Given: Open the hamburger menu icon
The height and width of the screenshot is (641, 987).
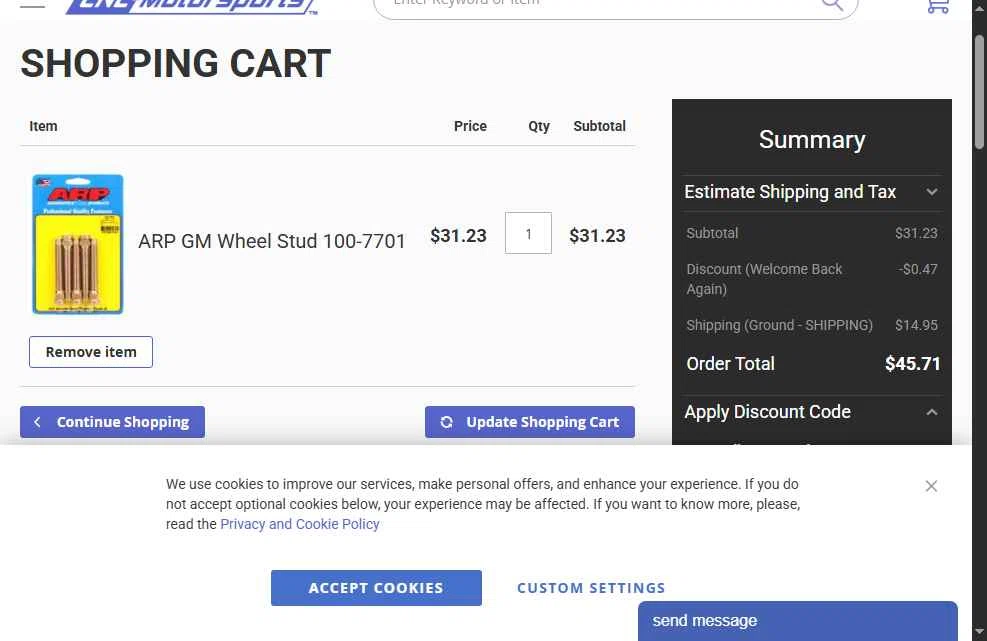Looking at the screenshot, I should point(33,4).
